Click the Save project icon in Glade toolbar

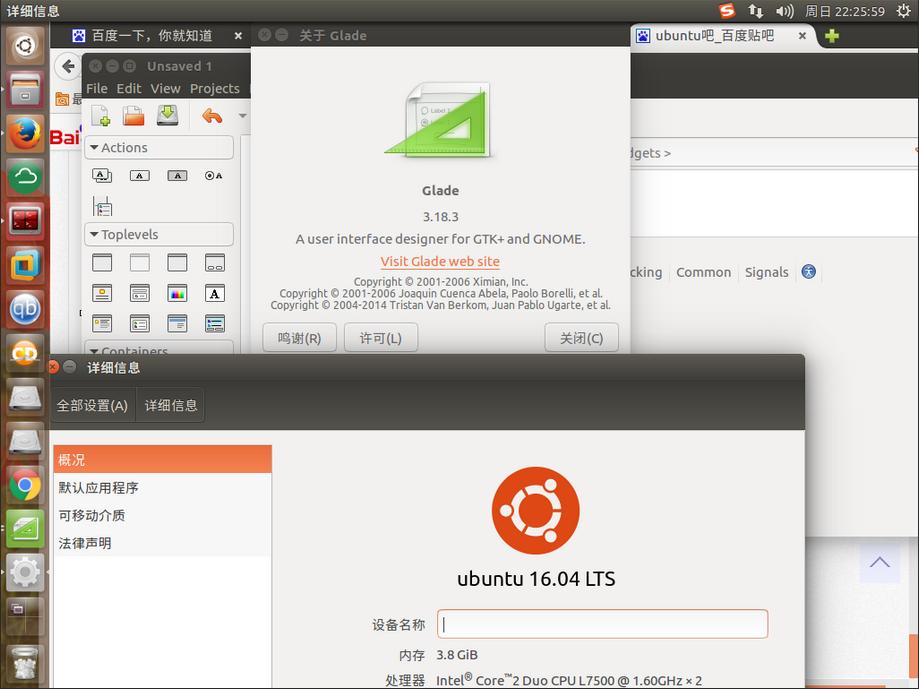tap(168, 115)
